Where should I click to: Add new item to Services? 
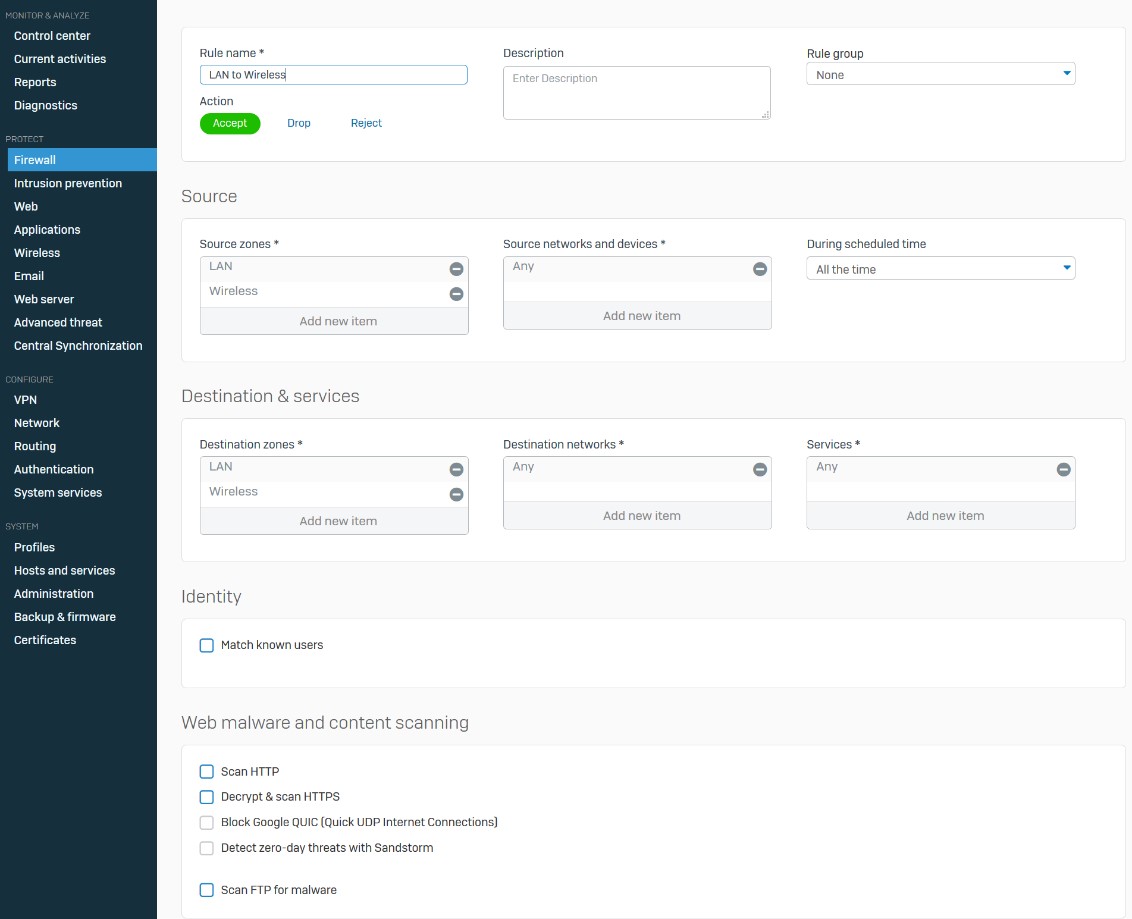(945, 516)
